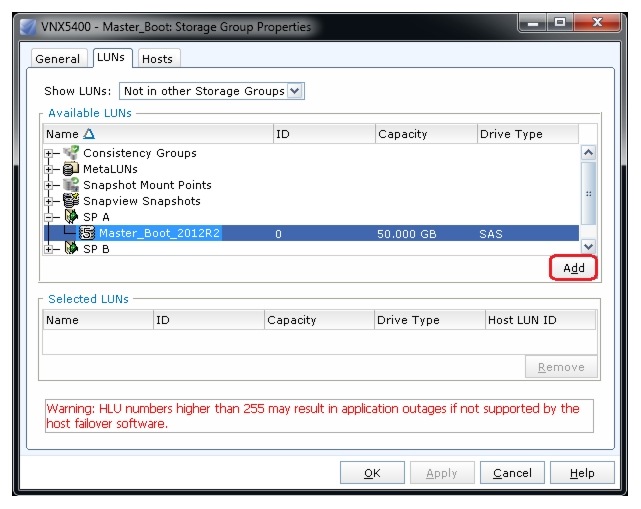Click the scroll up arrow in Available LUNs
641x509 pixels.
[x=588, y=152]
